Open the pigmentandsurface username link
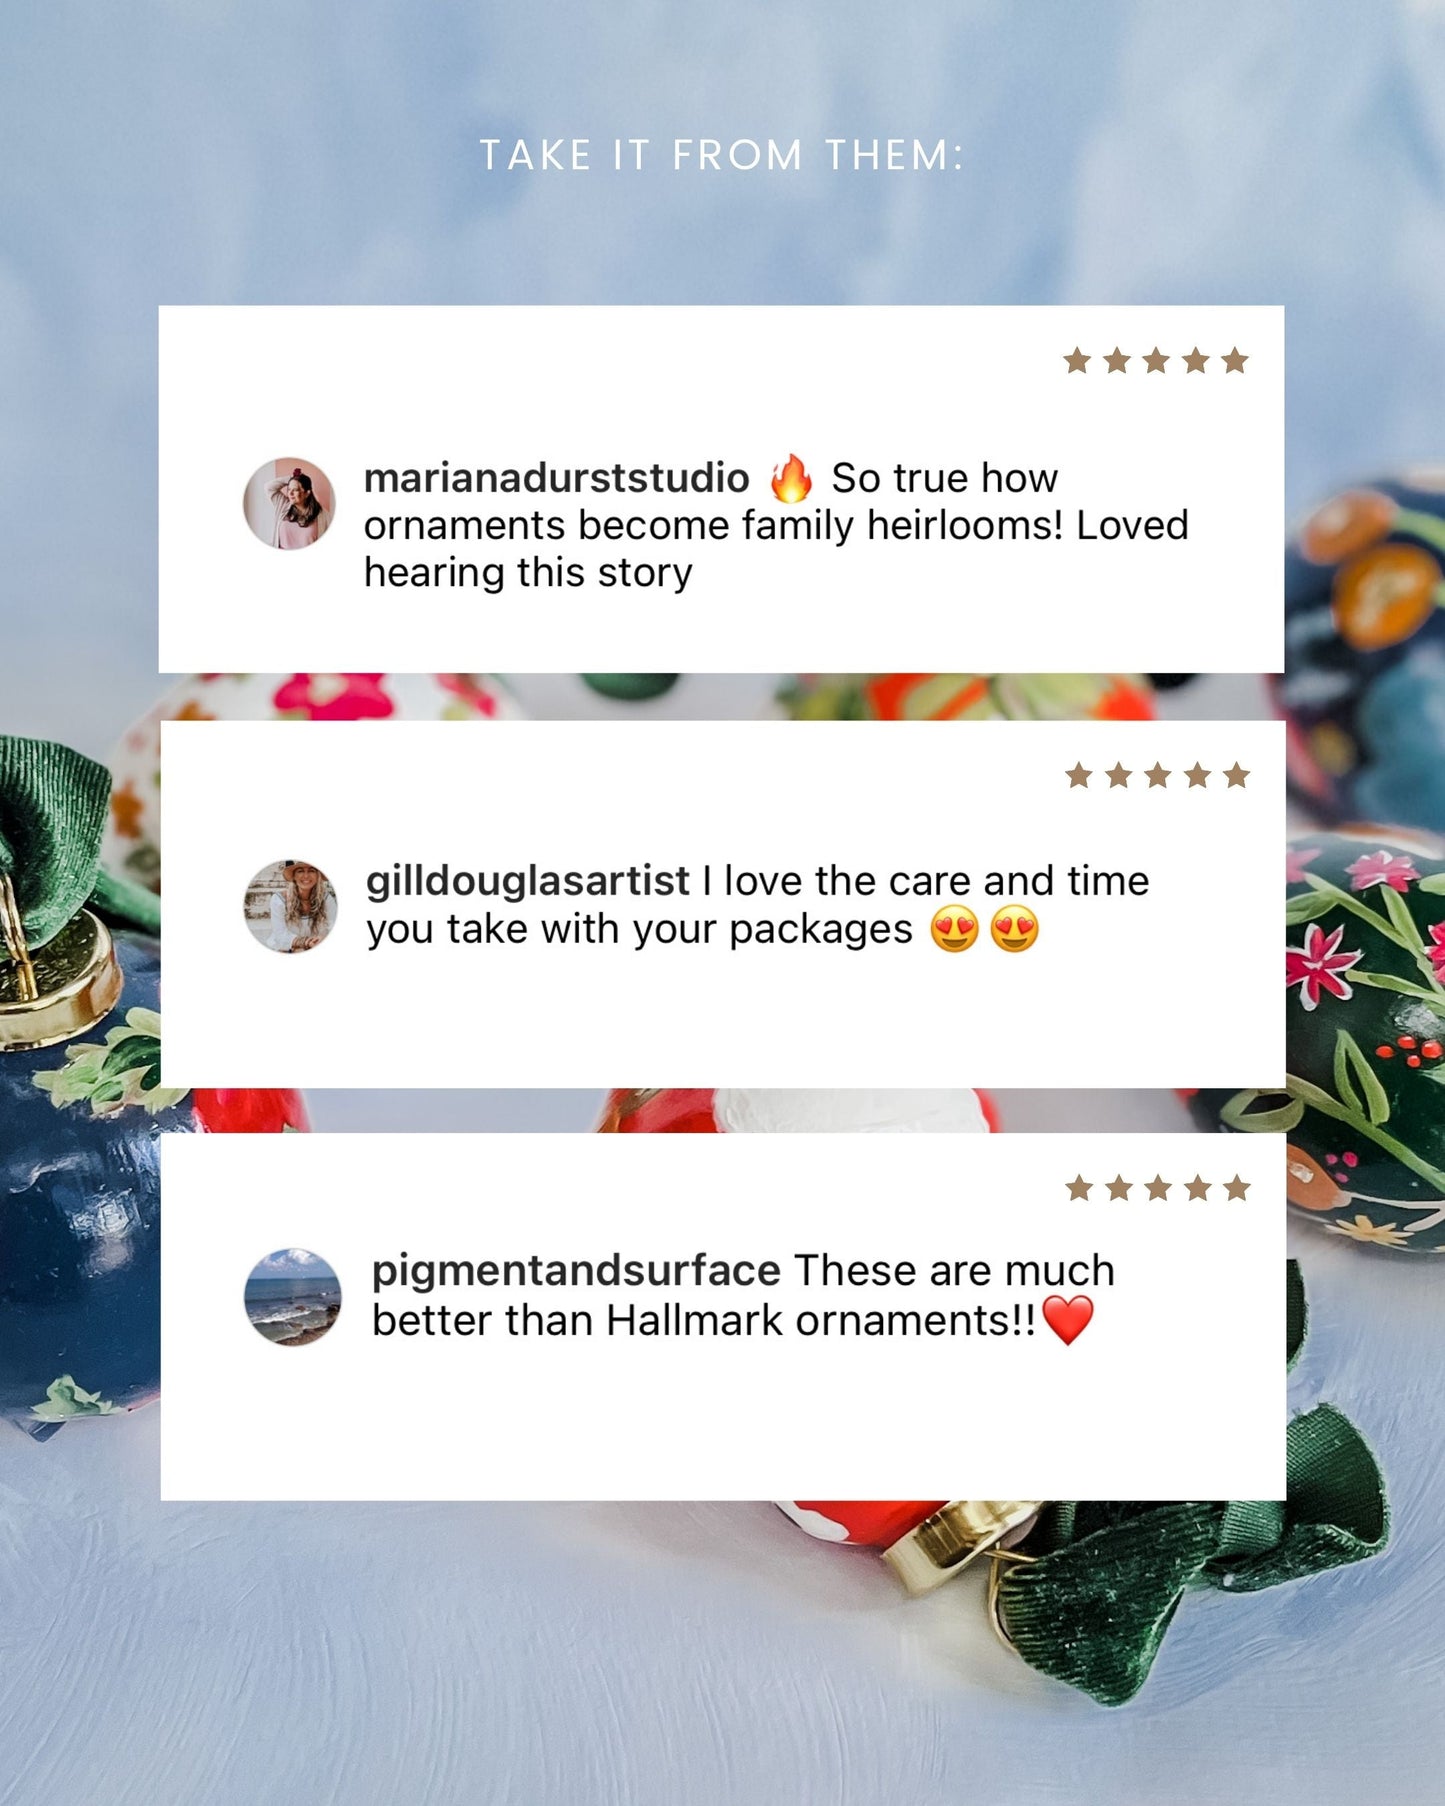Viewport: 1445px width, 1806px height. [x=576, y=1270]
